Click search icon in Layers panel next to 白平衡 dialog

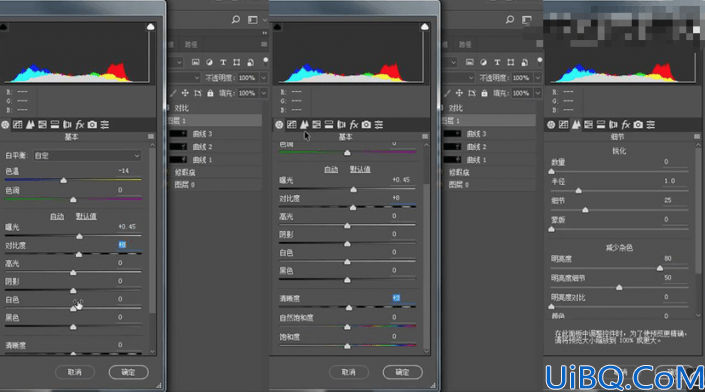pyautogui.click(x=236, y=20)
